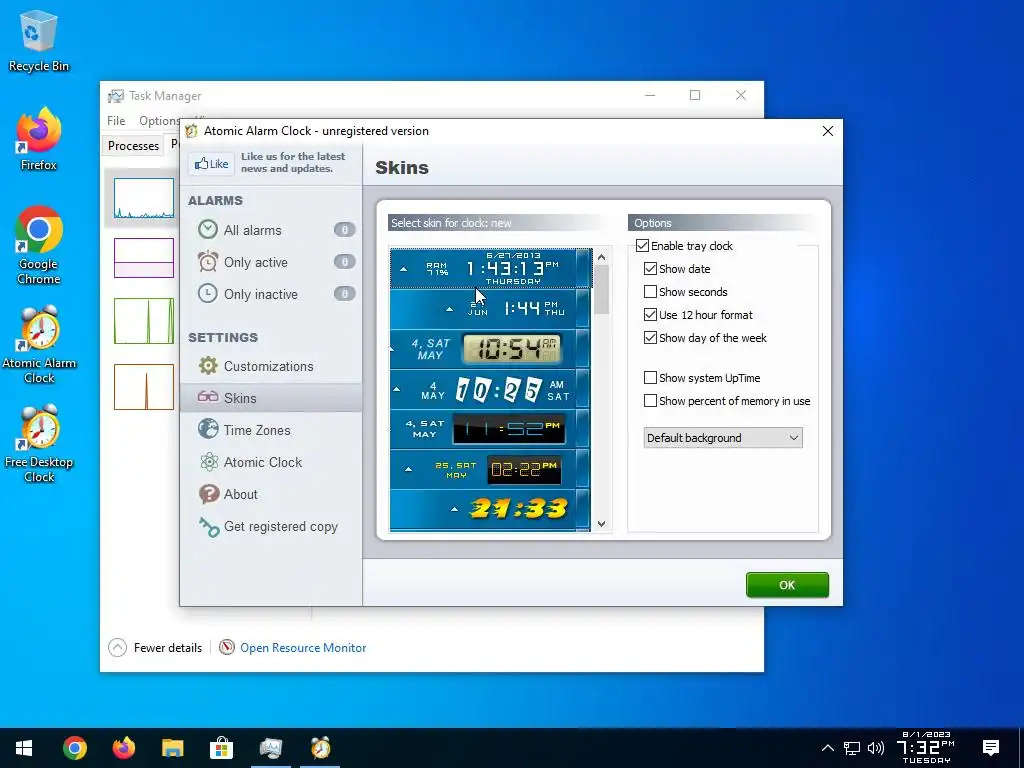Open Time Zones globe icon
The width and height of the screenshot is (1024, 768).
pos(208,429)
